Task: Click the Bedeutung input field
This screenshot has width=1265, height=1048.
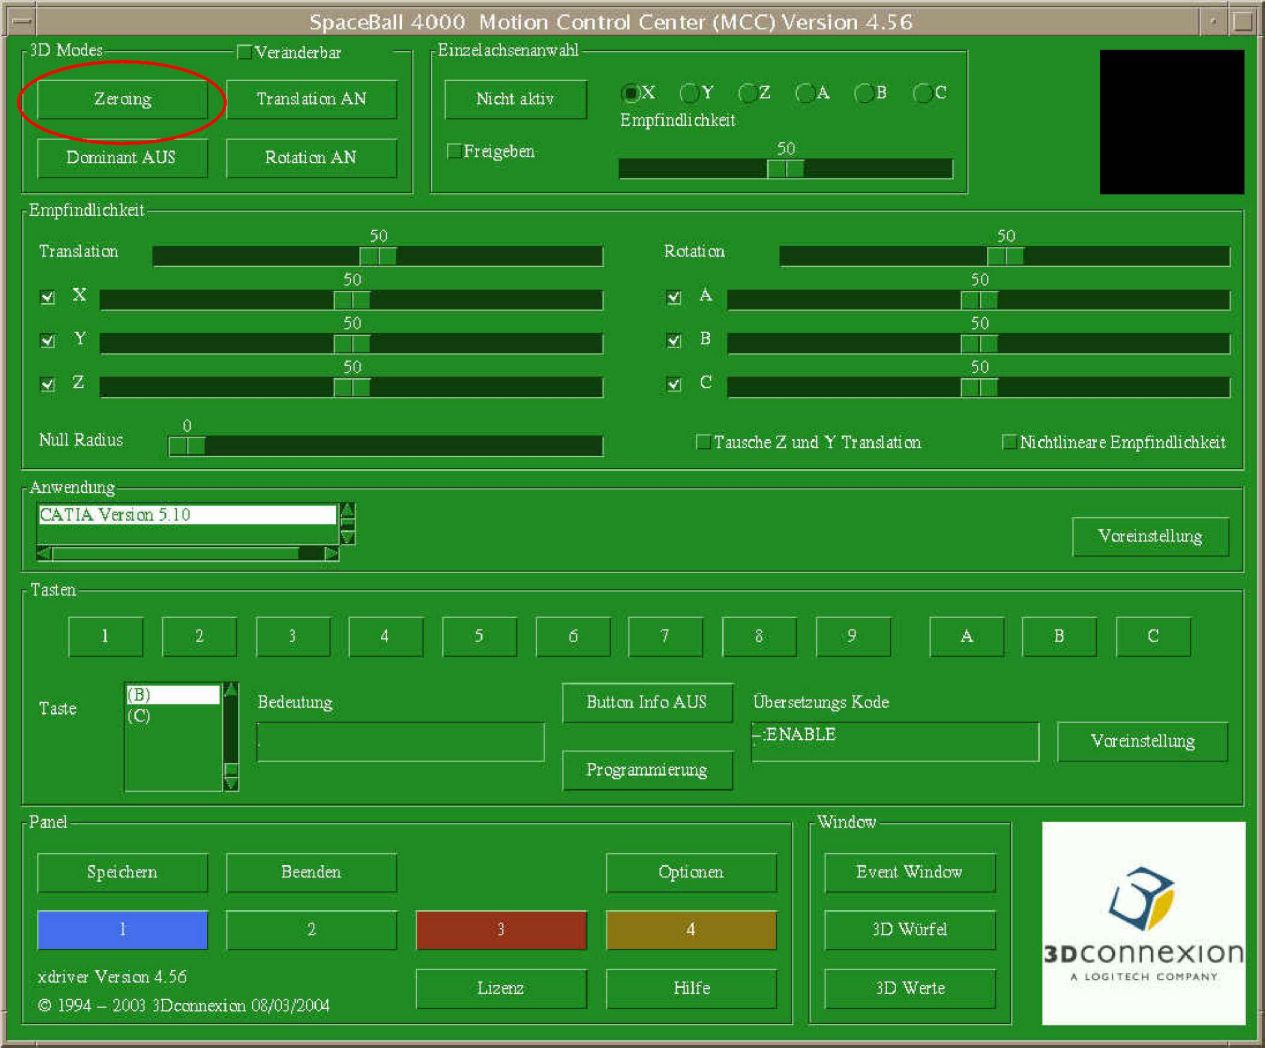Action: click(x=400, y=742)
